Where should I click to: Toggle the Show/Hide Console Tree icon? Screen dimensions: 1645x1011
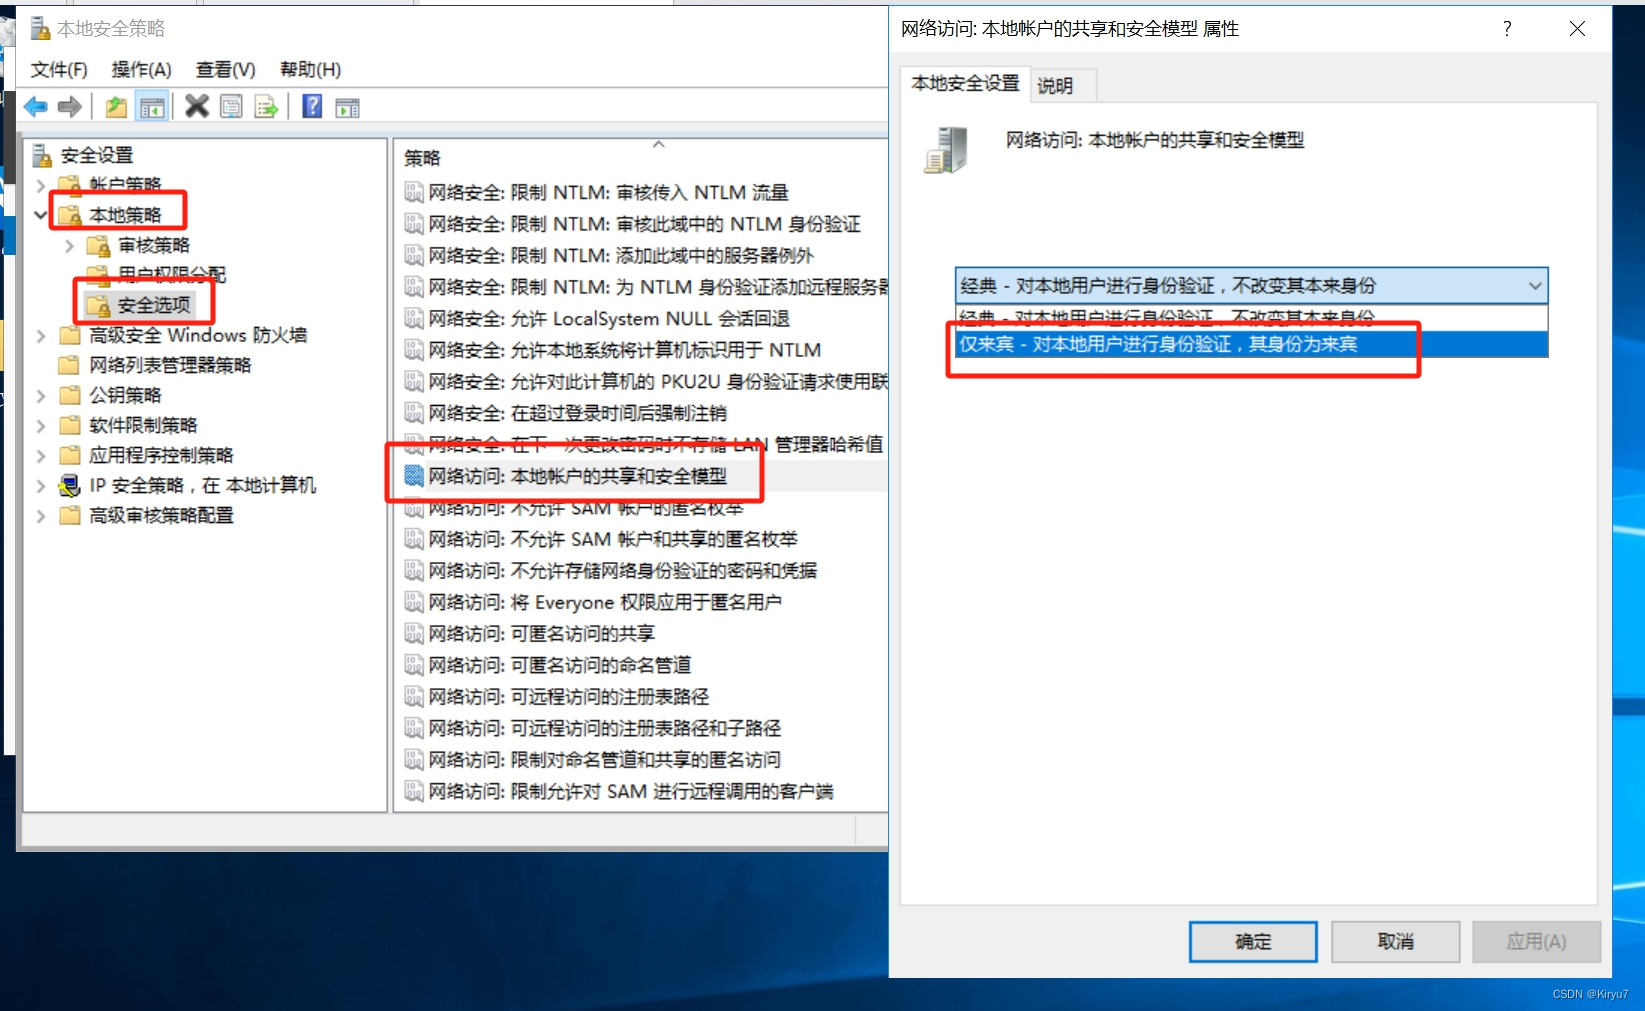(x=152, y=107)
